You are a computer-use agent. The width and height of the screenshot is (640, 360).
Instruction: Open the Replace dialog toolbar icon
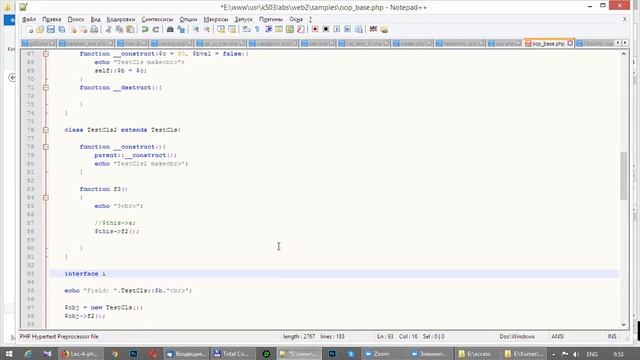tap(181, 29)
